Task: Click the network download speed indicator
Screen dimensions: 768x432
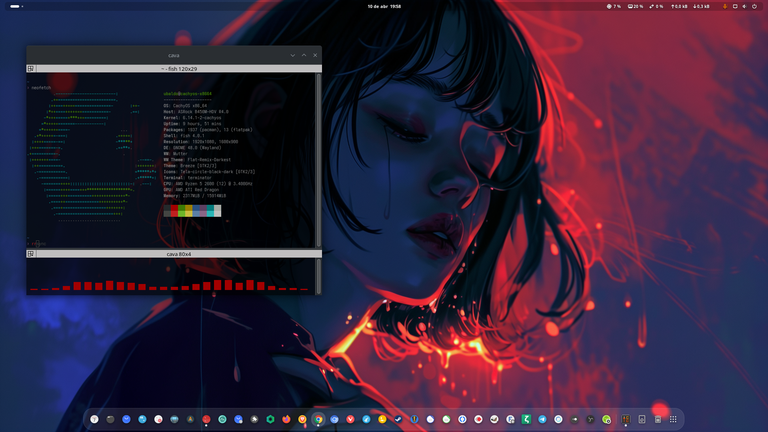Action: (701, 6)
